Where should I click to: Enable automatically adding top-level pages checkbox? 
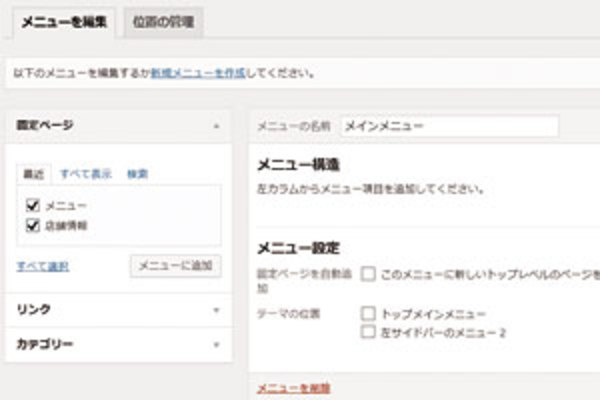(368, 274)
